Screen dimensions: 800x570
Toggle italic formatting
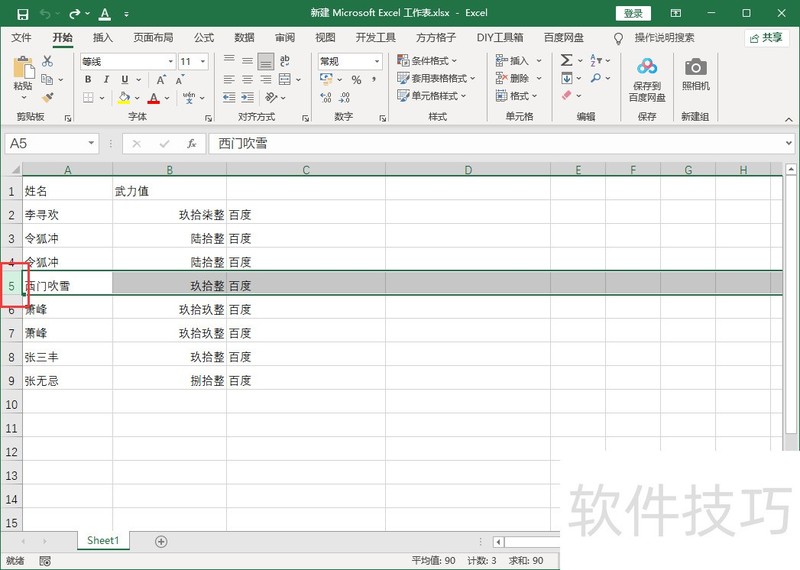point(107,80)
